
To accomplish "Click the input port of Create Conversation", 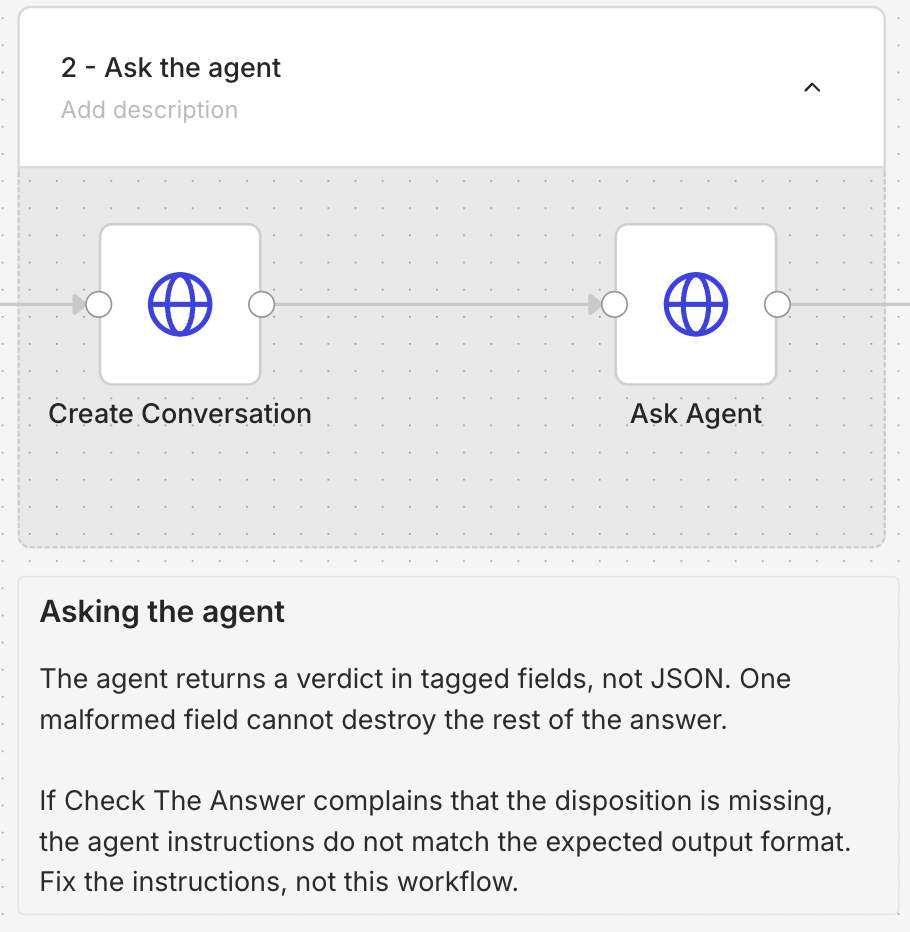I will tap(99, 304).
